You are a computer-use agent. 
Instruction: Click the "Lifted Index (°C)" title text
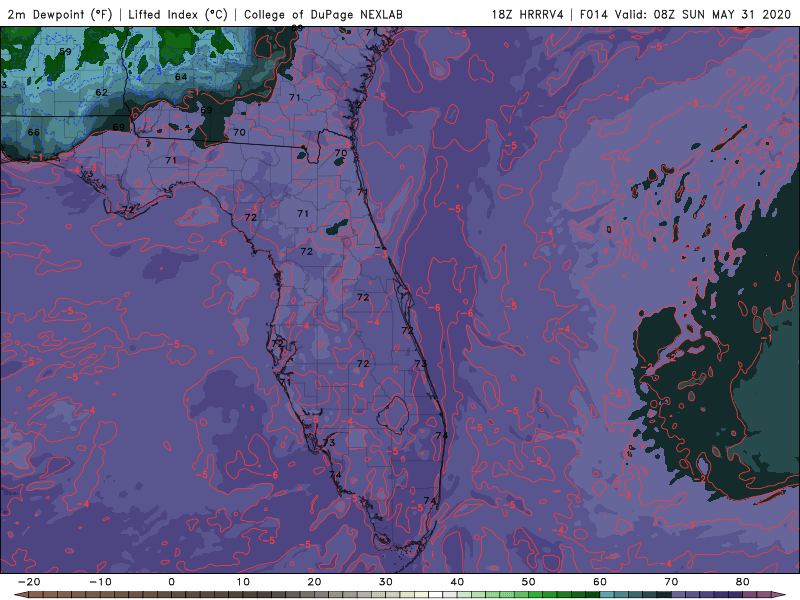point(178,14)
